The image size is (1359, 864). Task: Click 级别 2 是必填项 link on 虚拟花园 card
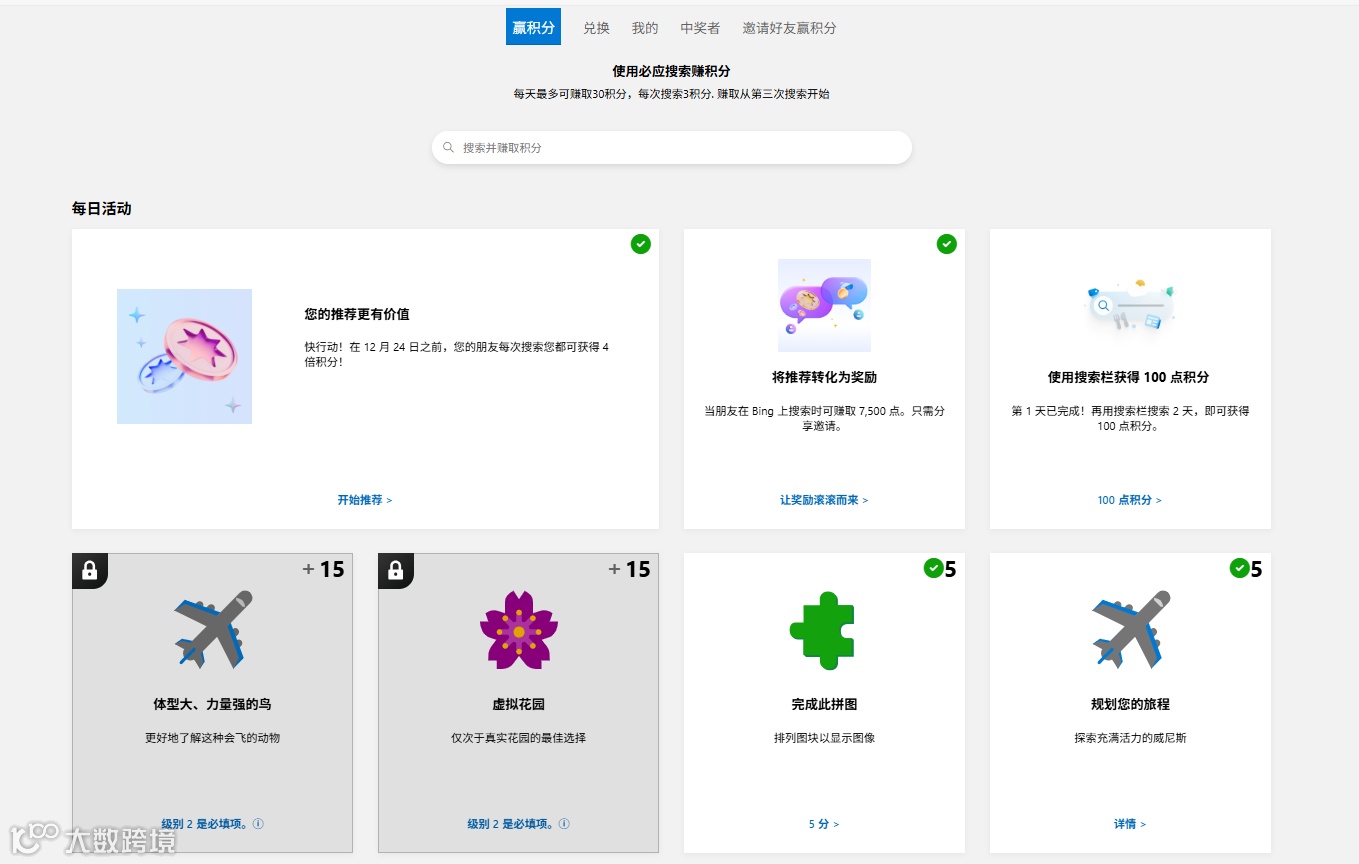510,824
